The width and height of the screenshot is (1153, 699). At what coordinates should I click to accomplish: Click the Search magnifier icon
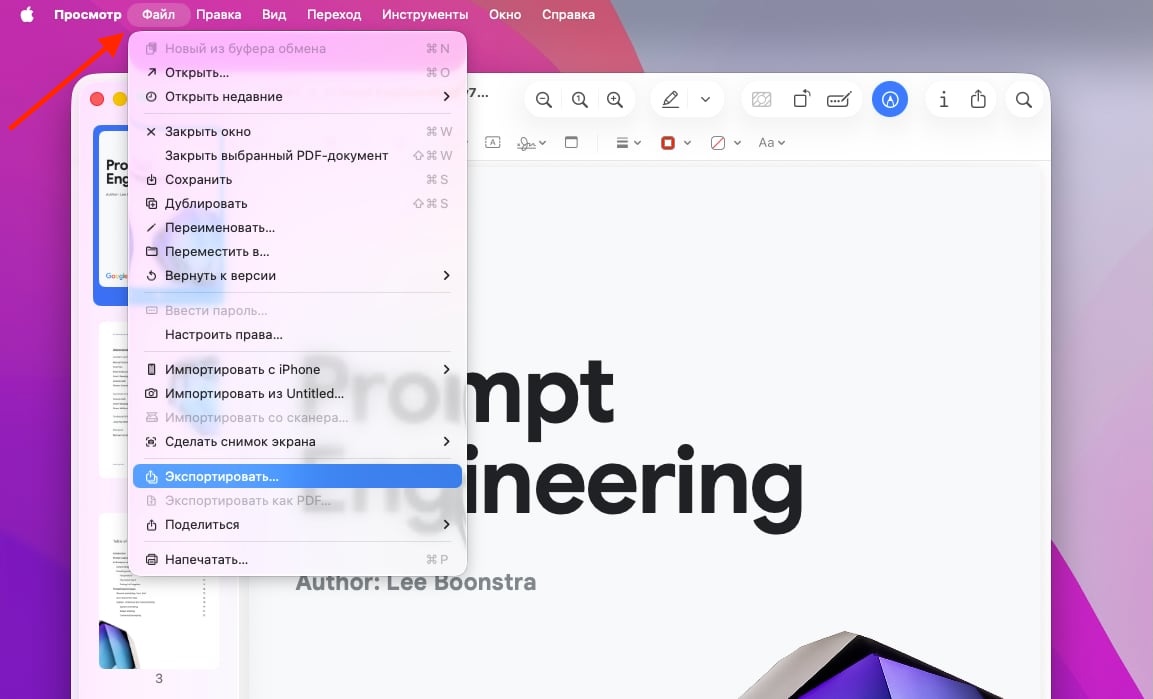[1024, 99]
